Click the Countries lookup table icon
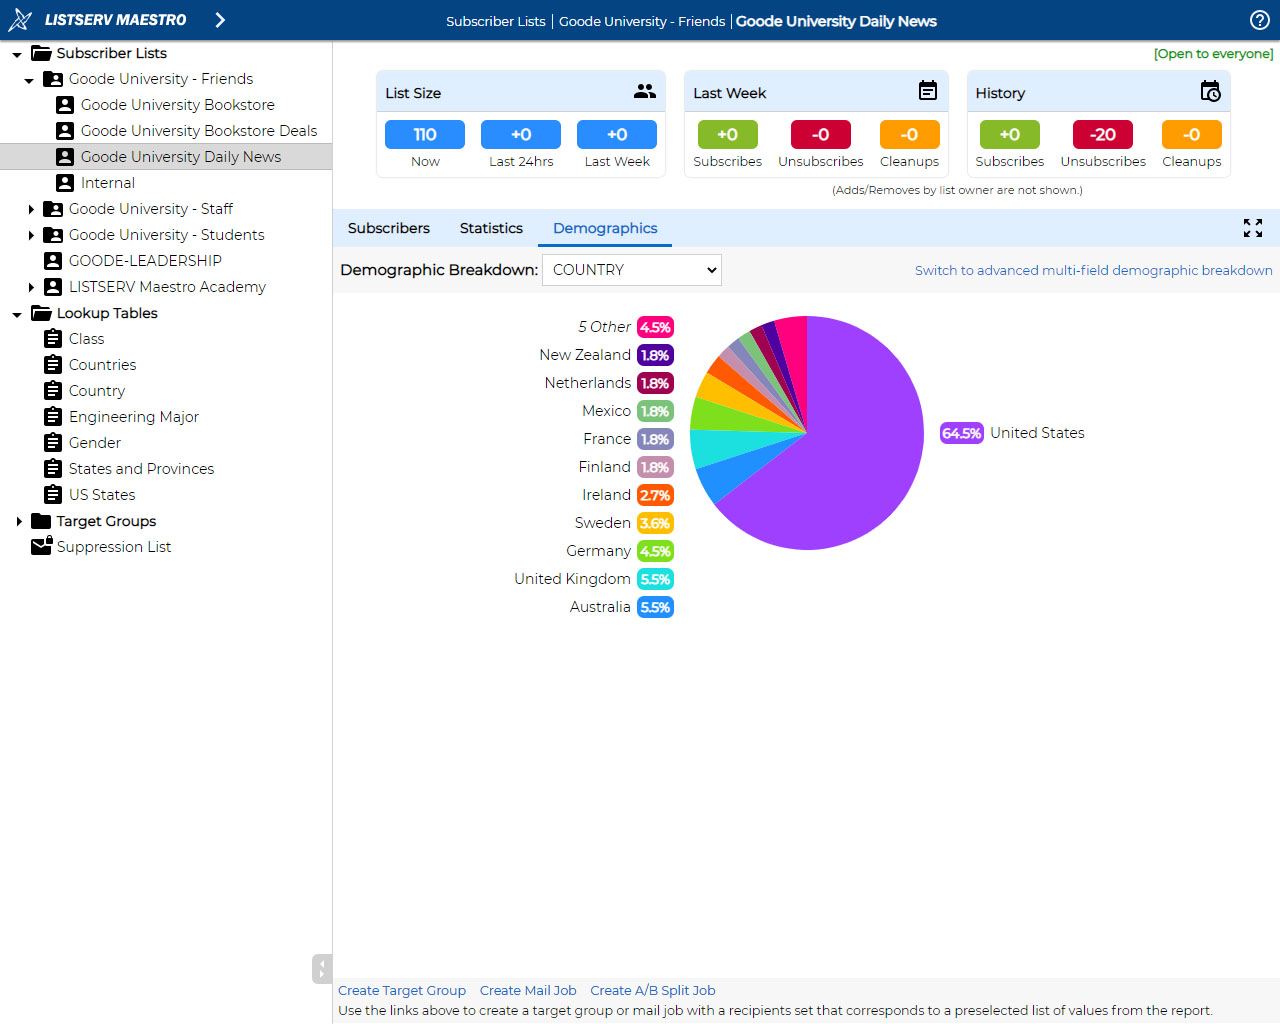The width and height of the screenshot is (1280, 1024). (x=53, y=365)
